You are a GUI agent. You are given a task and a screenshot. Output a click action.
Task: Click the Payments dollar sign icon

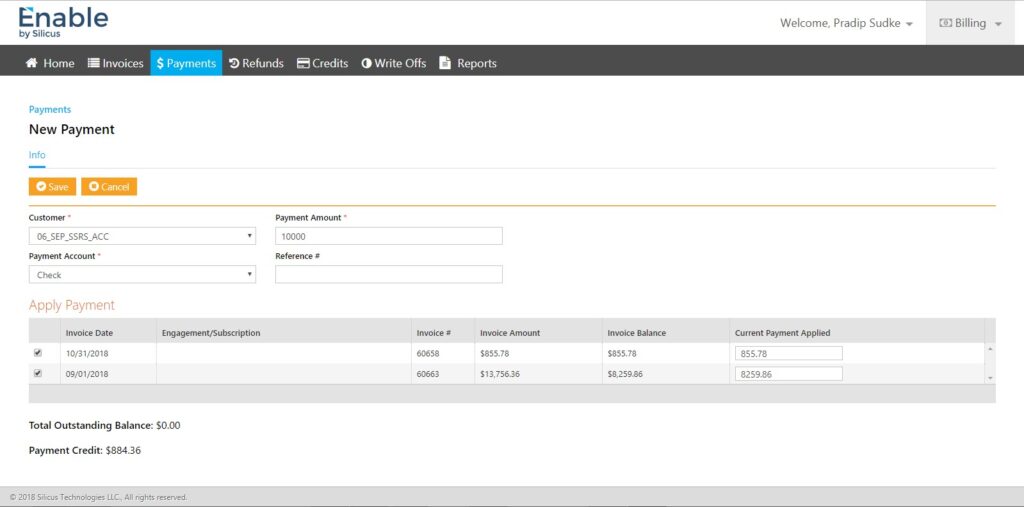tap(160, 63)
